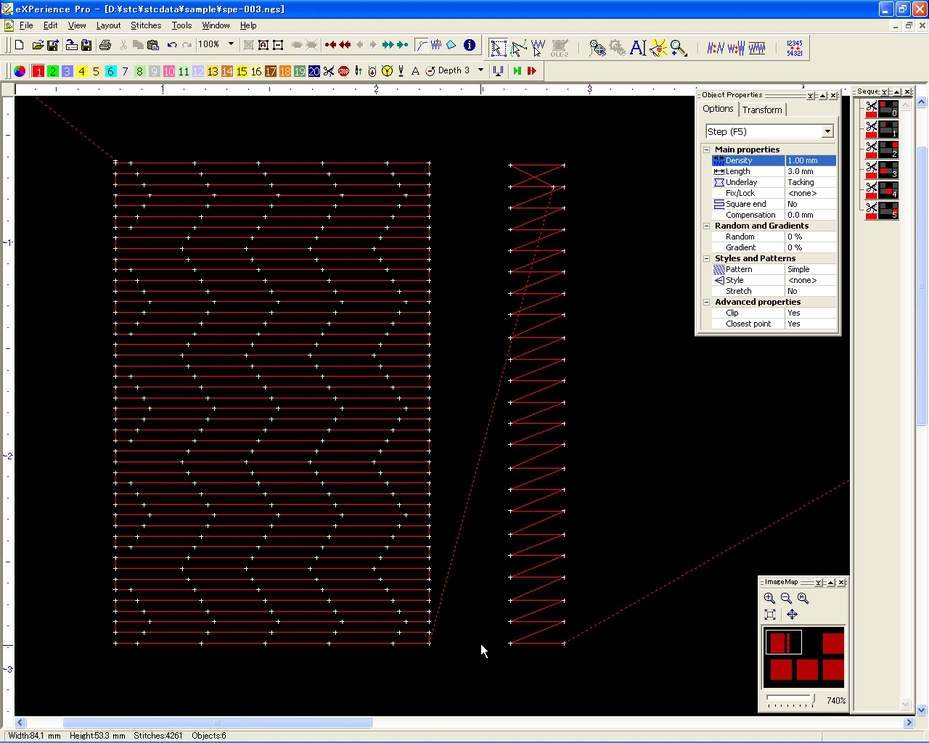Select sequence object 3 thumbnail
This screenshot has height=743, width=929.
(x=888, y=170)
